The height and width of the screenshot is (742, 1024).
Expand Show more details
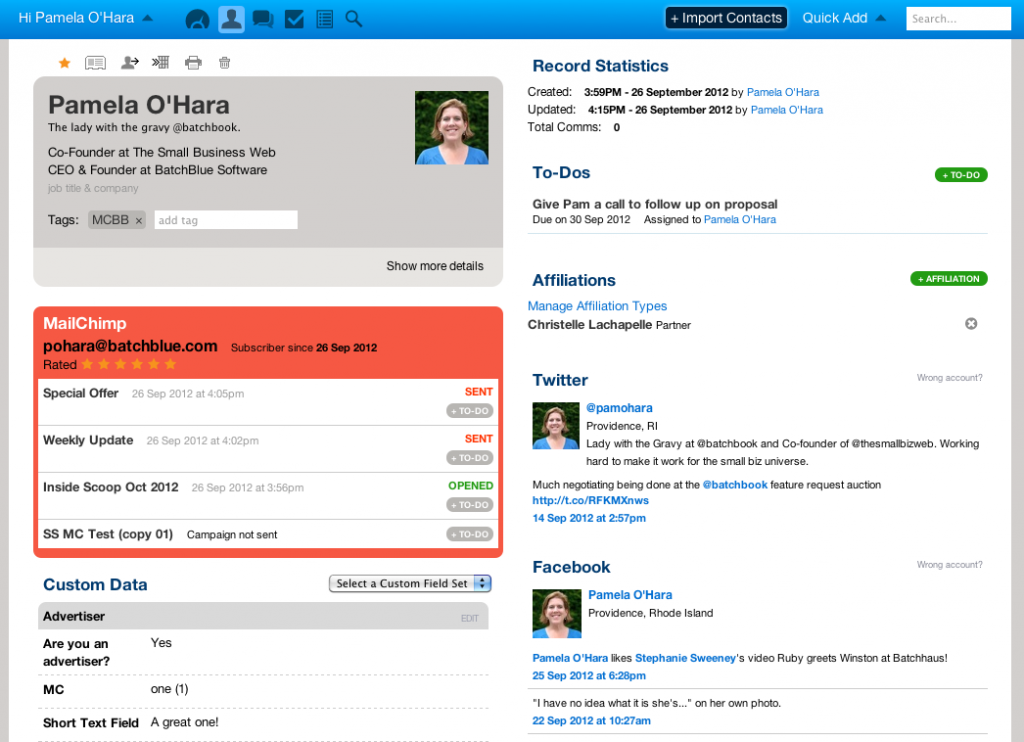[435, 266]
